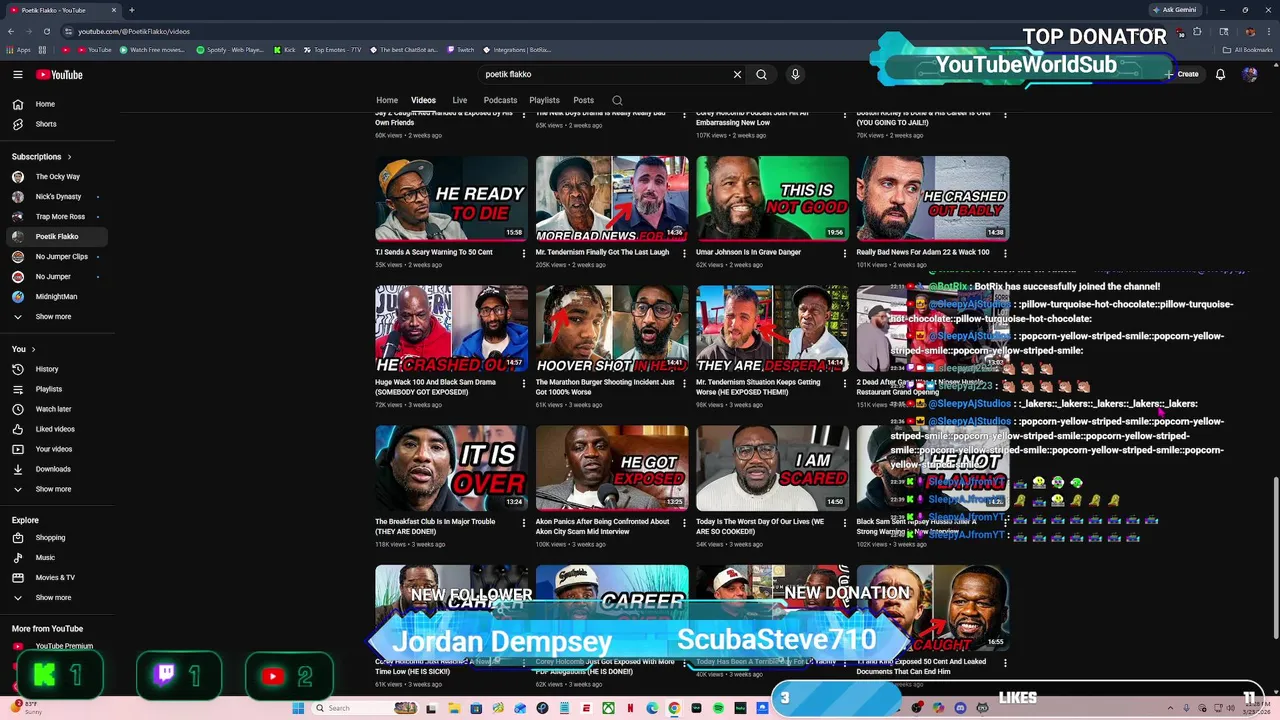The image size is (1280, 720).
Task: Click the magnifier search button
Action: point(761,74)
